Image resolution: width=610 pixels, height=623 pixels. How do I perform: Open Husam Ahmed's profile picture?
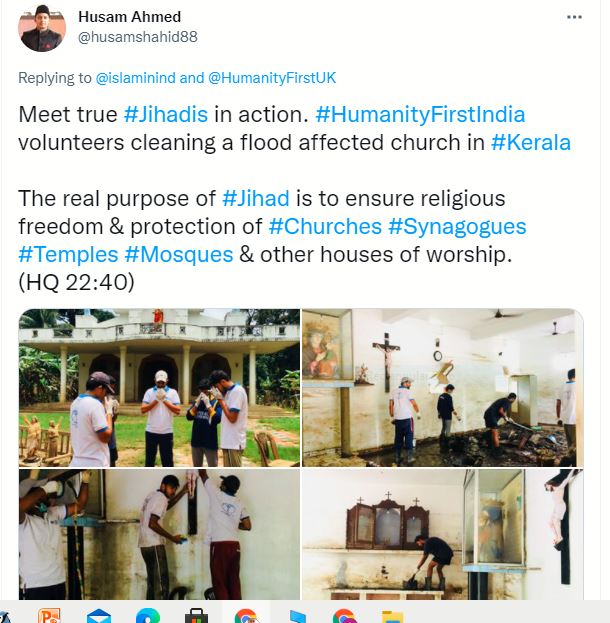[42, 28]
